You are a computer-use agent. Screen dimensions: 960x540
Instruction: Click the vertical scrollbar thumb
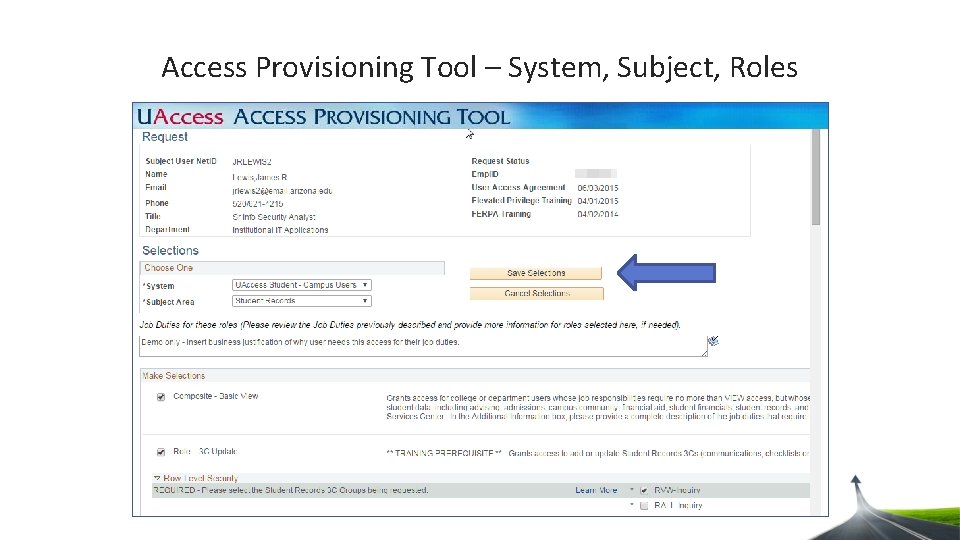816,178
